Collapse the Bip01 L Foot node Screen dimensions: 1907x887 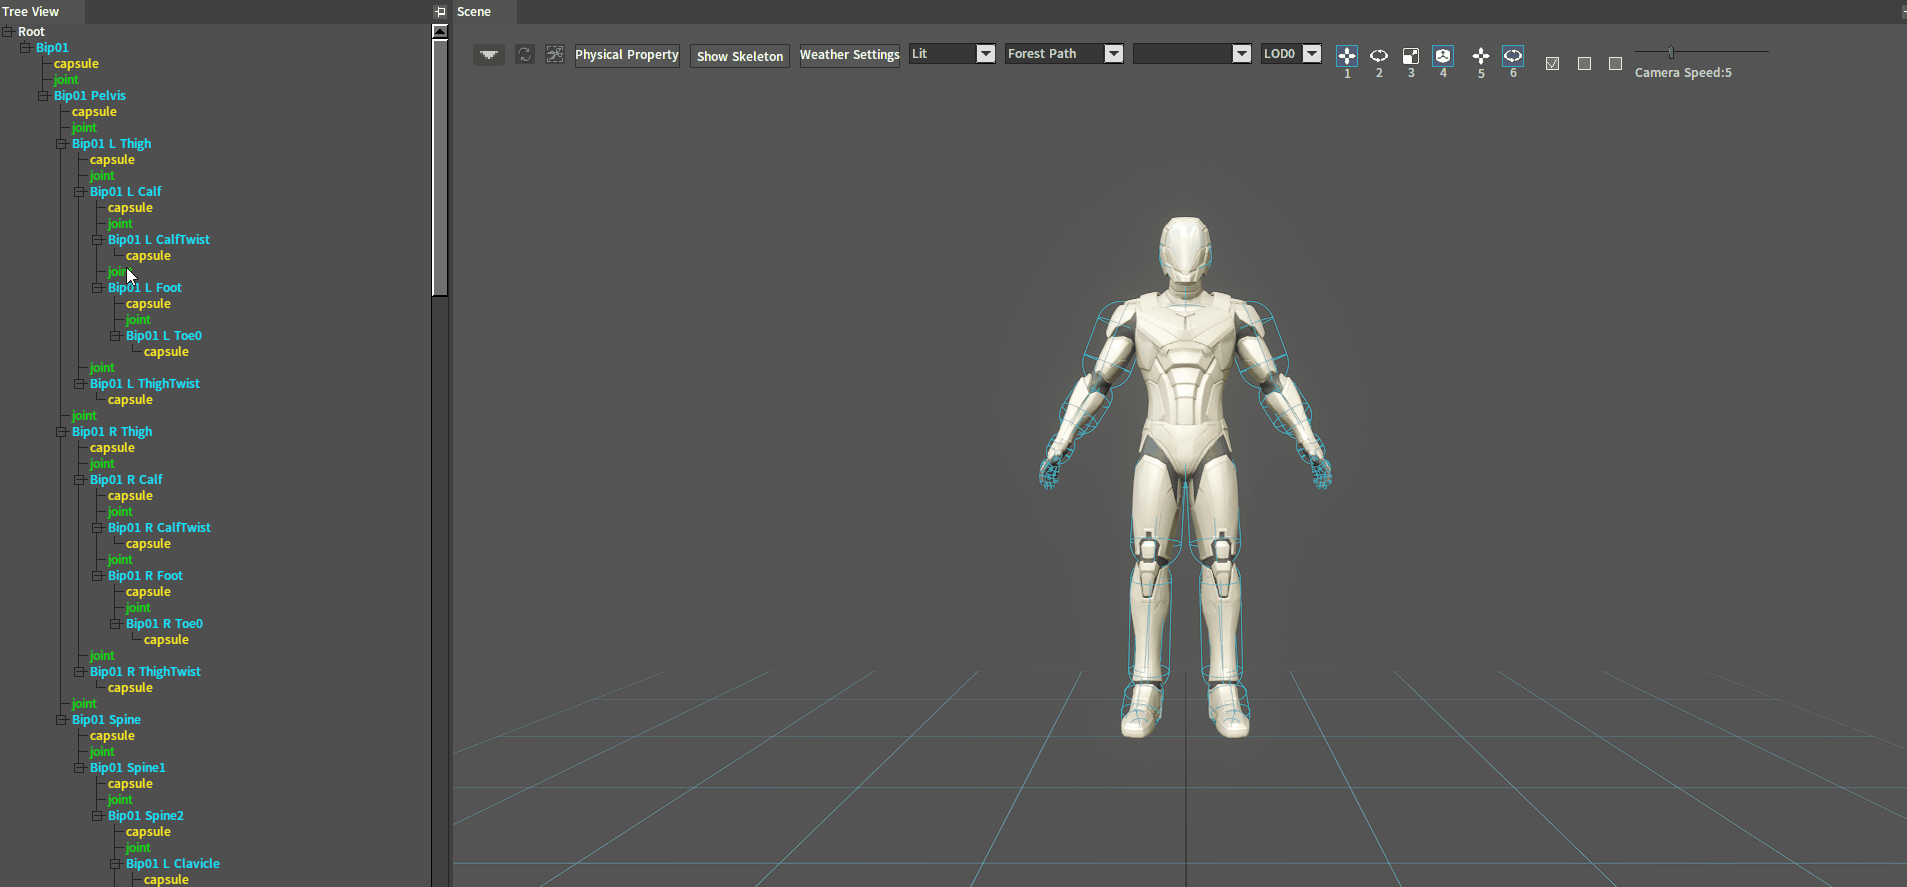tap(97, 288)
